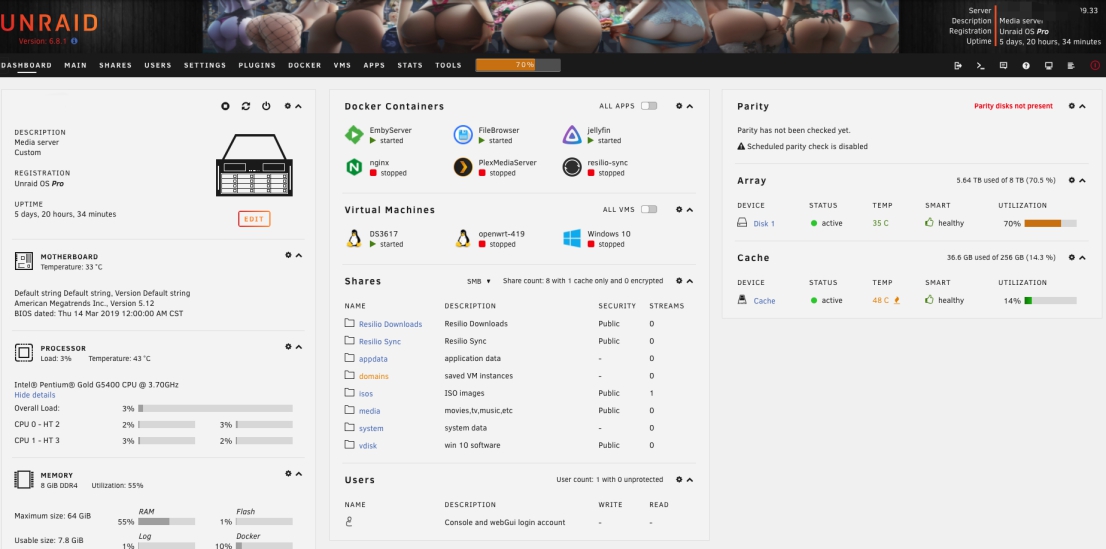Click the nginx container icon

pyautogui.click(x=353, y=167)
